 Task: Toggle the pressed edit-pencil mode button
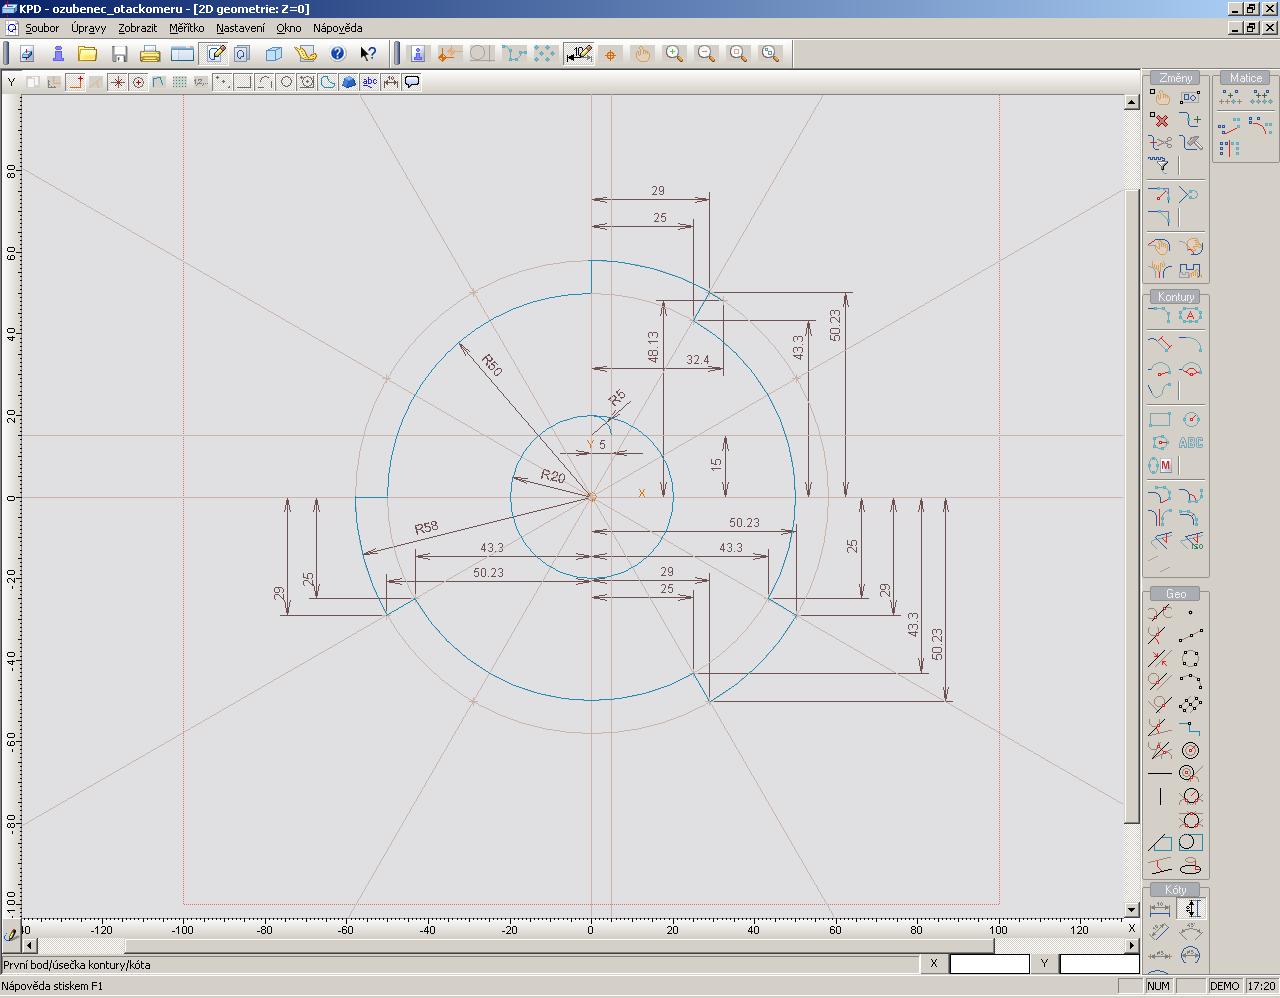(x=213, y=54)
